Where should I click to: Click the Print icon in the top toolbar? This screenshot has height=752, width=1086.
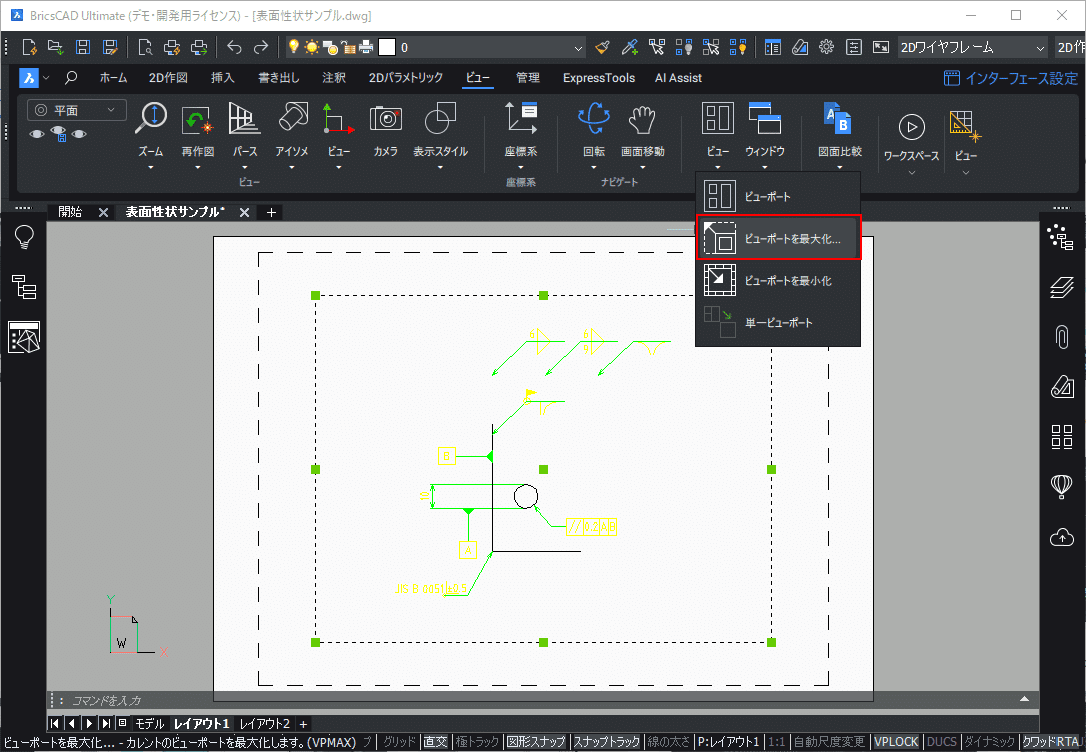coord(172,47)
